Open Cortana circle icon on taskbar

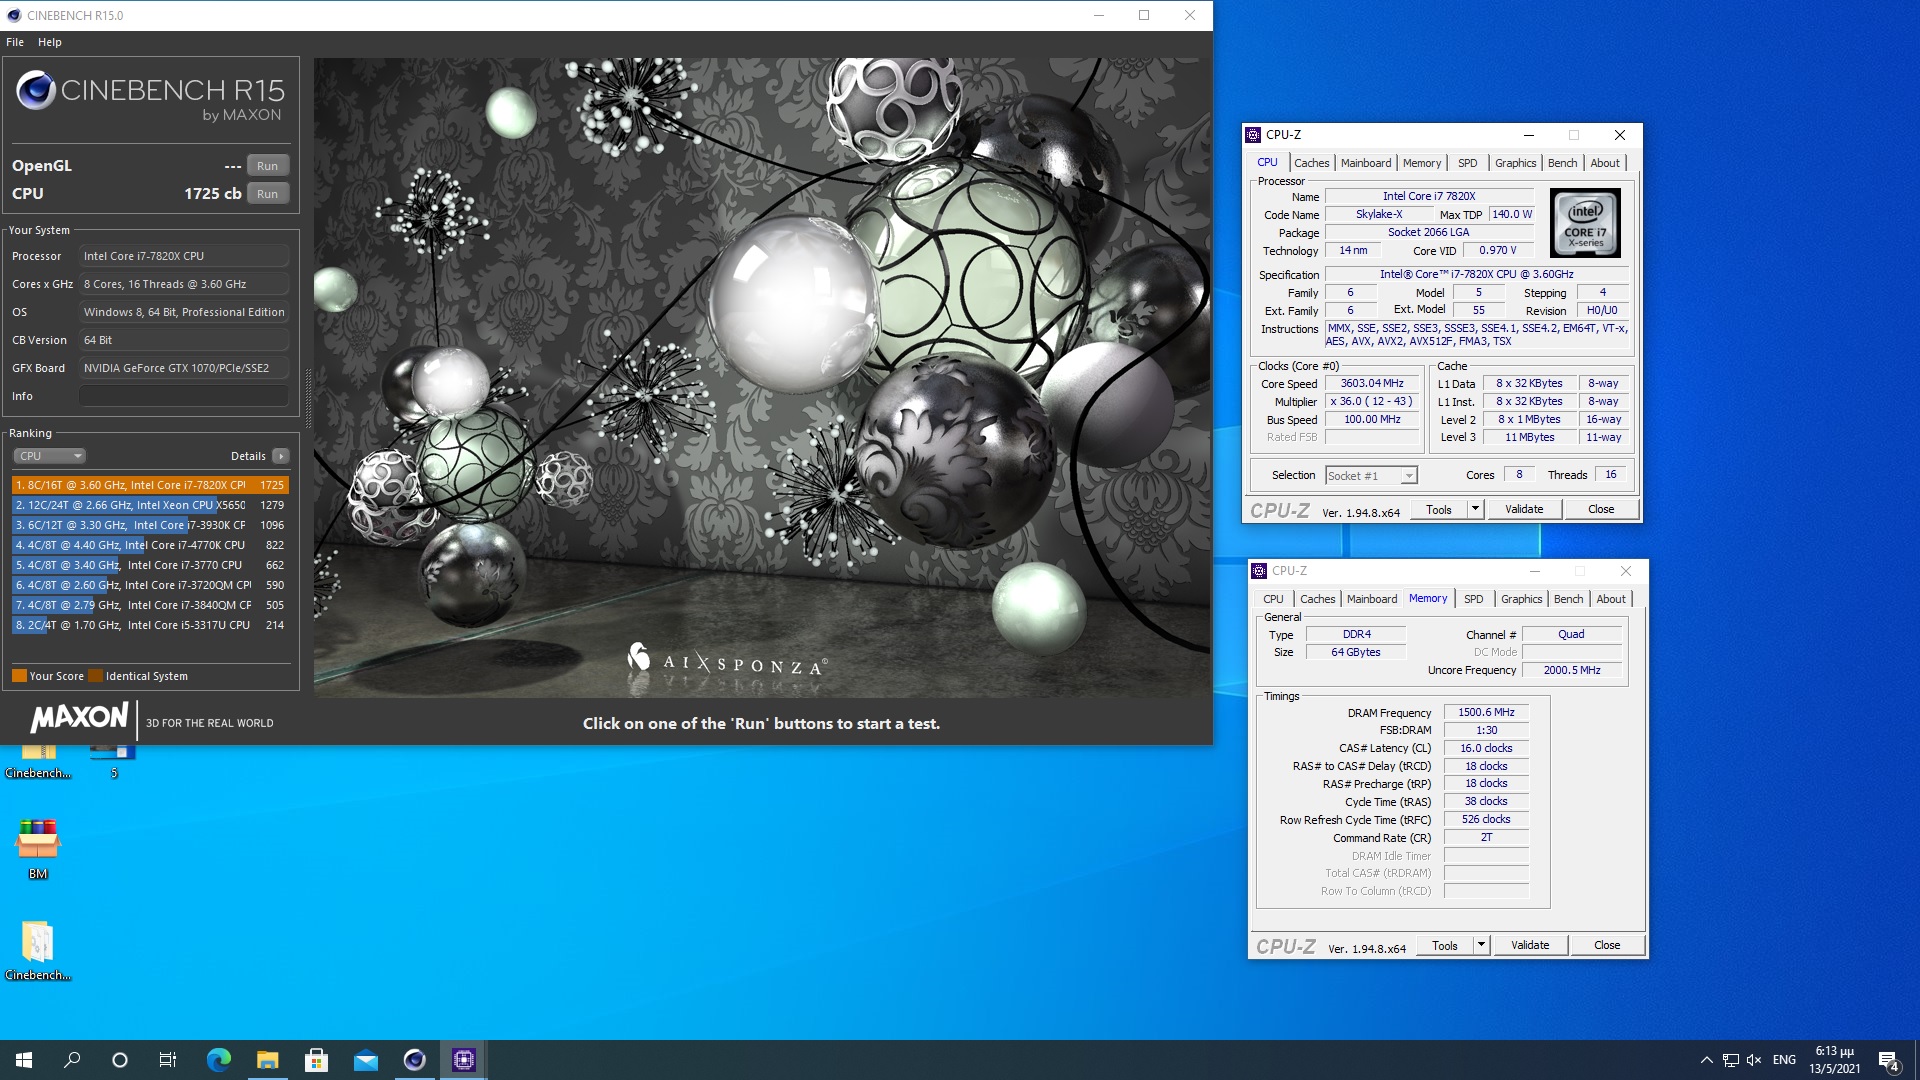120,1060
